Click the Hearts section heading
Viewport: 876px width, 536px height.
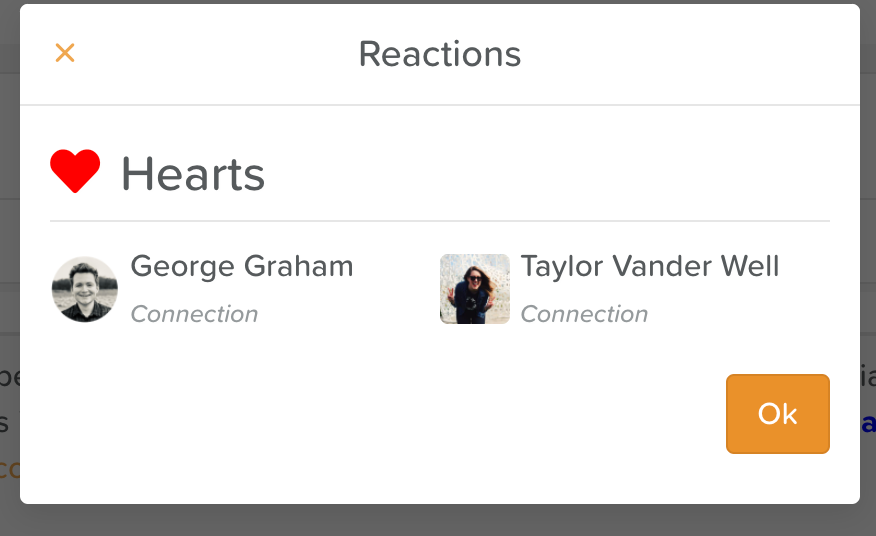pyautogui.click(x=193, y=175)
